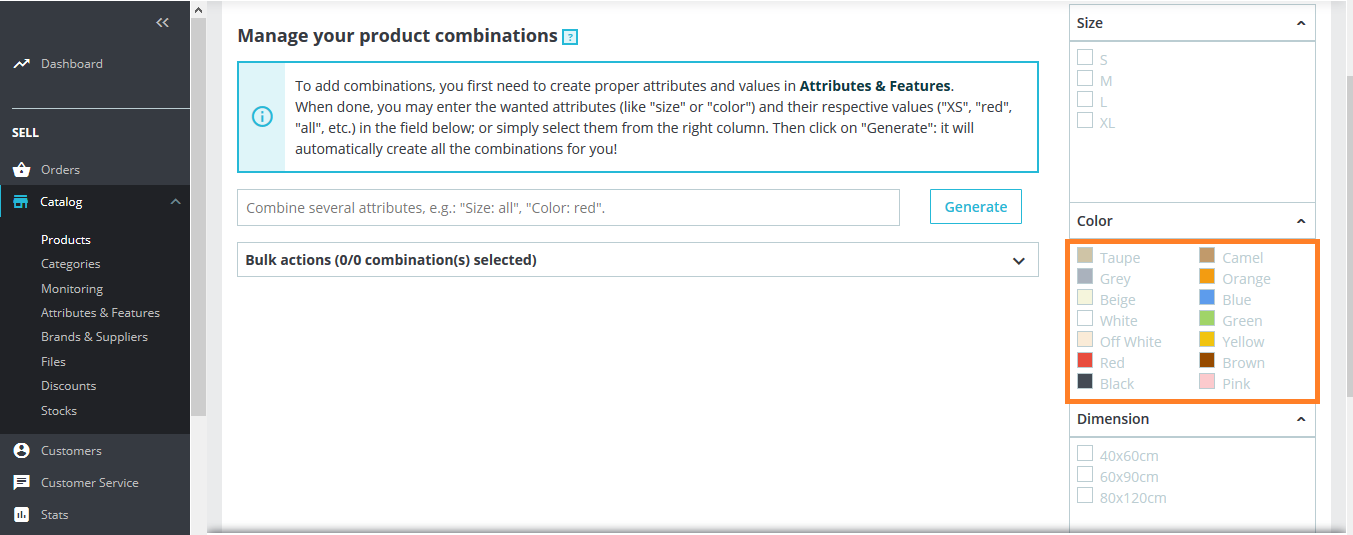Viewport: 1353px width, 535px height.
Task: Tick the XL size checkbox
Action: (x=1085, y=121)
